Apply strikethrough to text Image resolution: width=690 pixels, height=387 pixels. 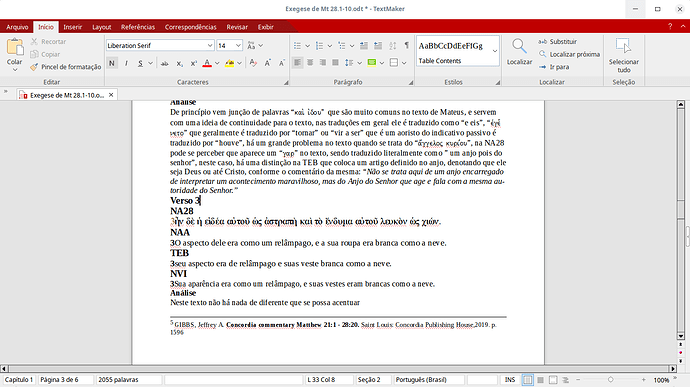click(x=164, y=63)
